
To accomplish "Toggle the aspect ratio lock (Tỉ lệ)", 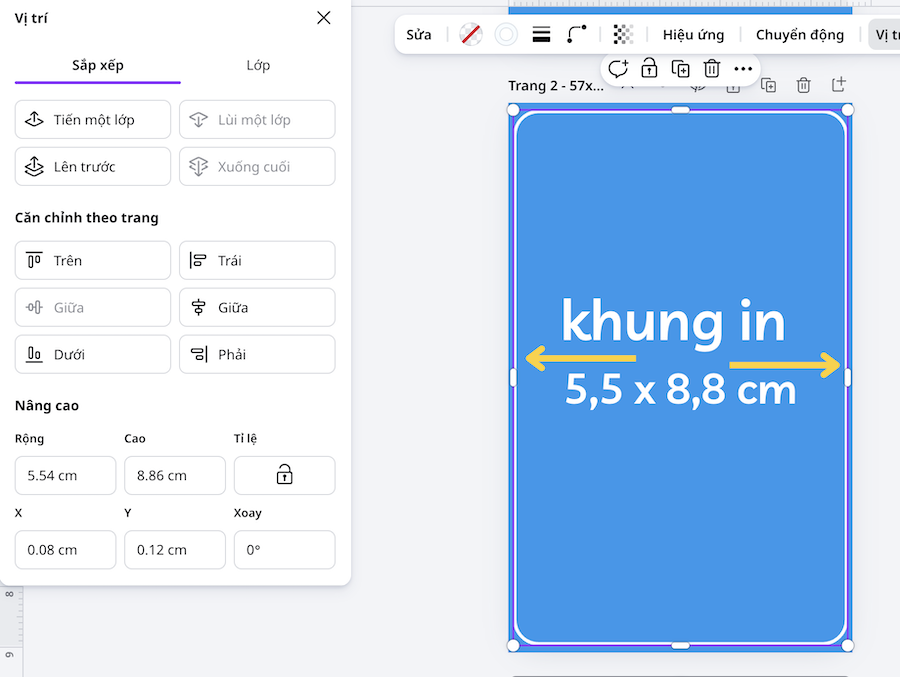I will pyautogui.click(x=284, y=475).
